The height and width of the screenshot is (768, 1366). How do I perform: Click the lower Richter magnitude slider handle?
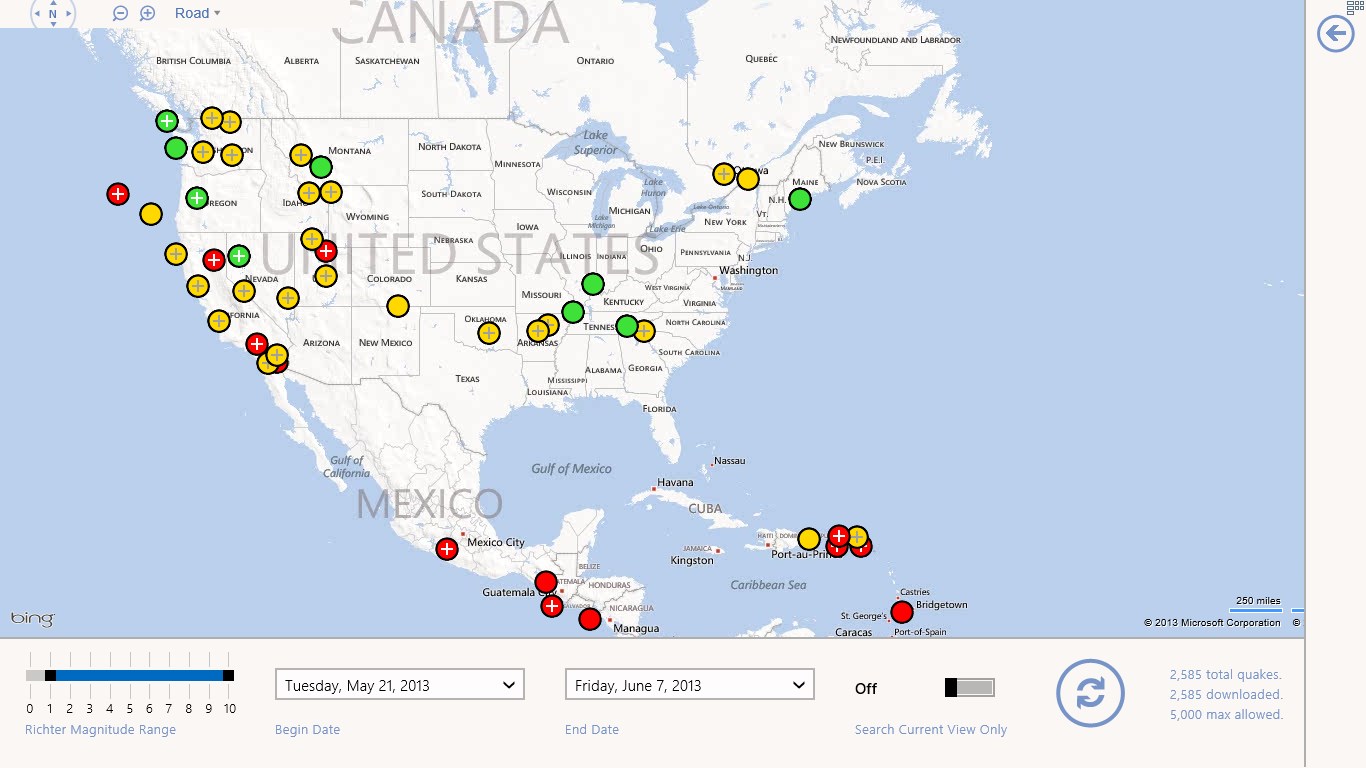coord(50,675)
